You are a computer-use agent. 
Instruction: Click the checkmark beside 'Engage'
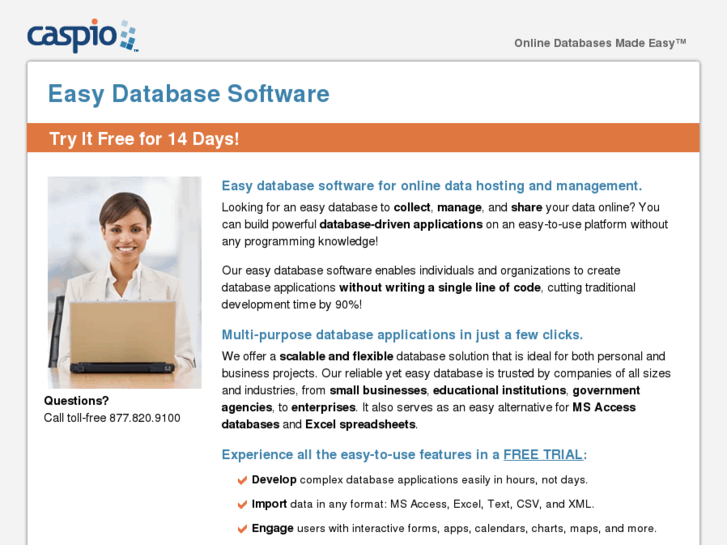(x=242, y=529)
